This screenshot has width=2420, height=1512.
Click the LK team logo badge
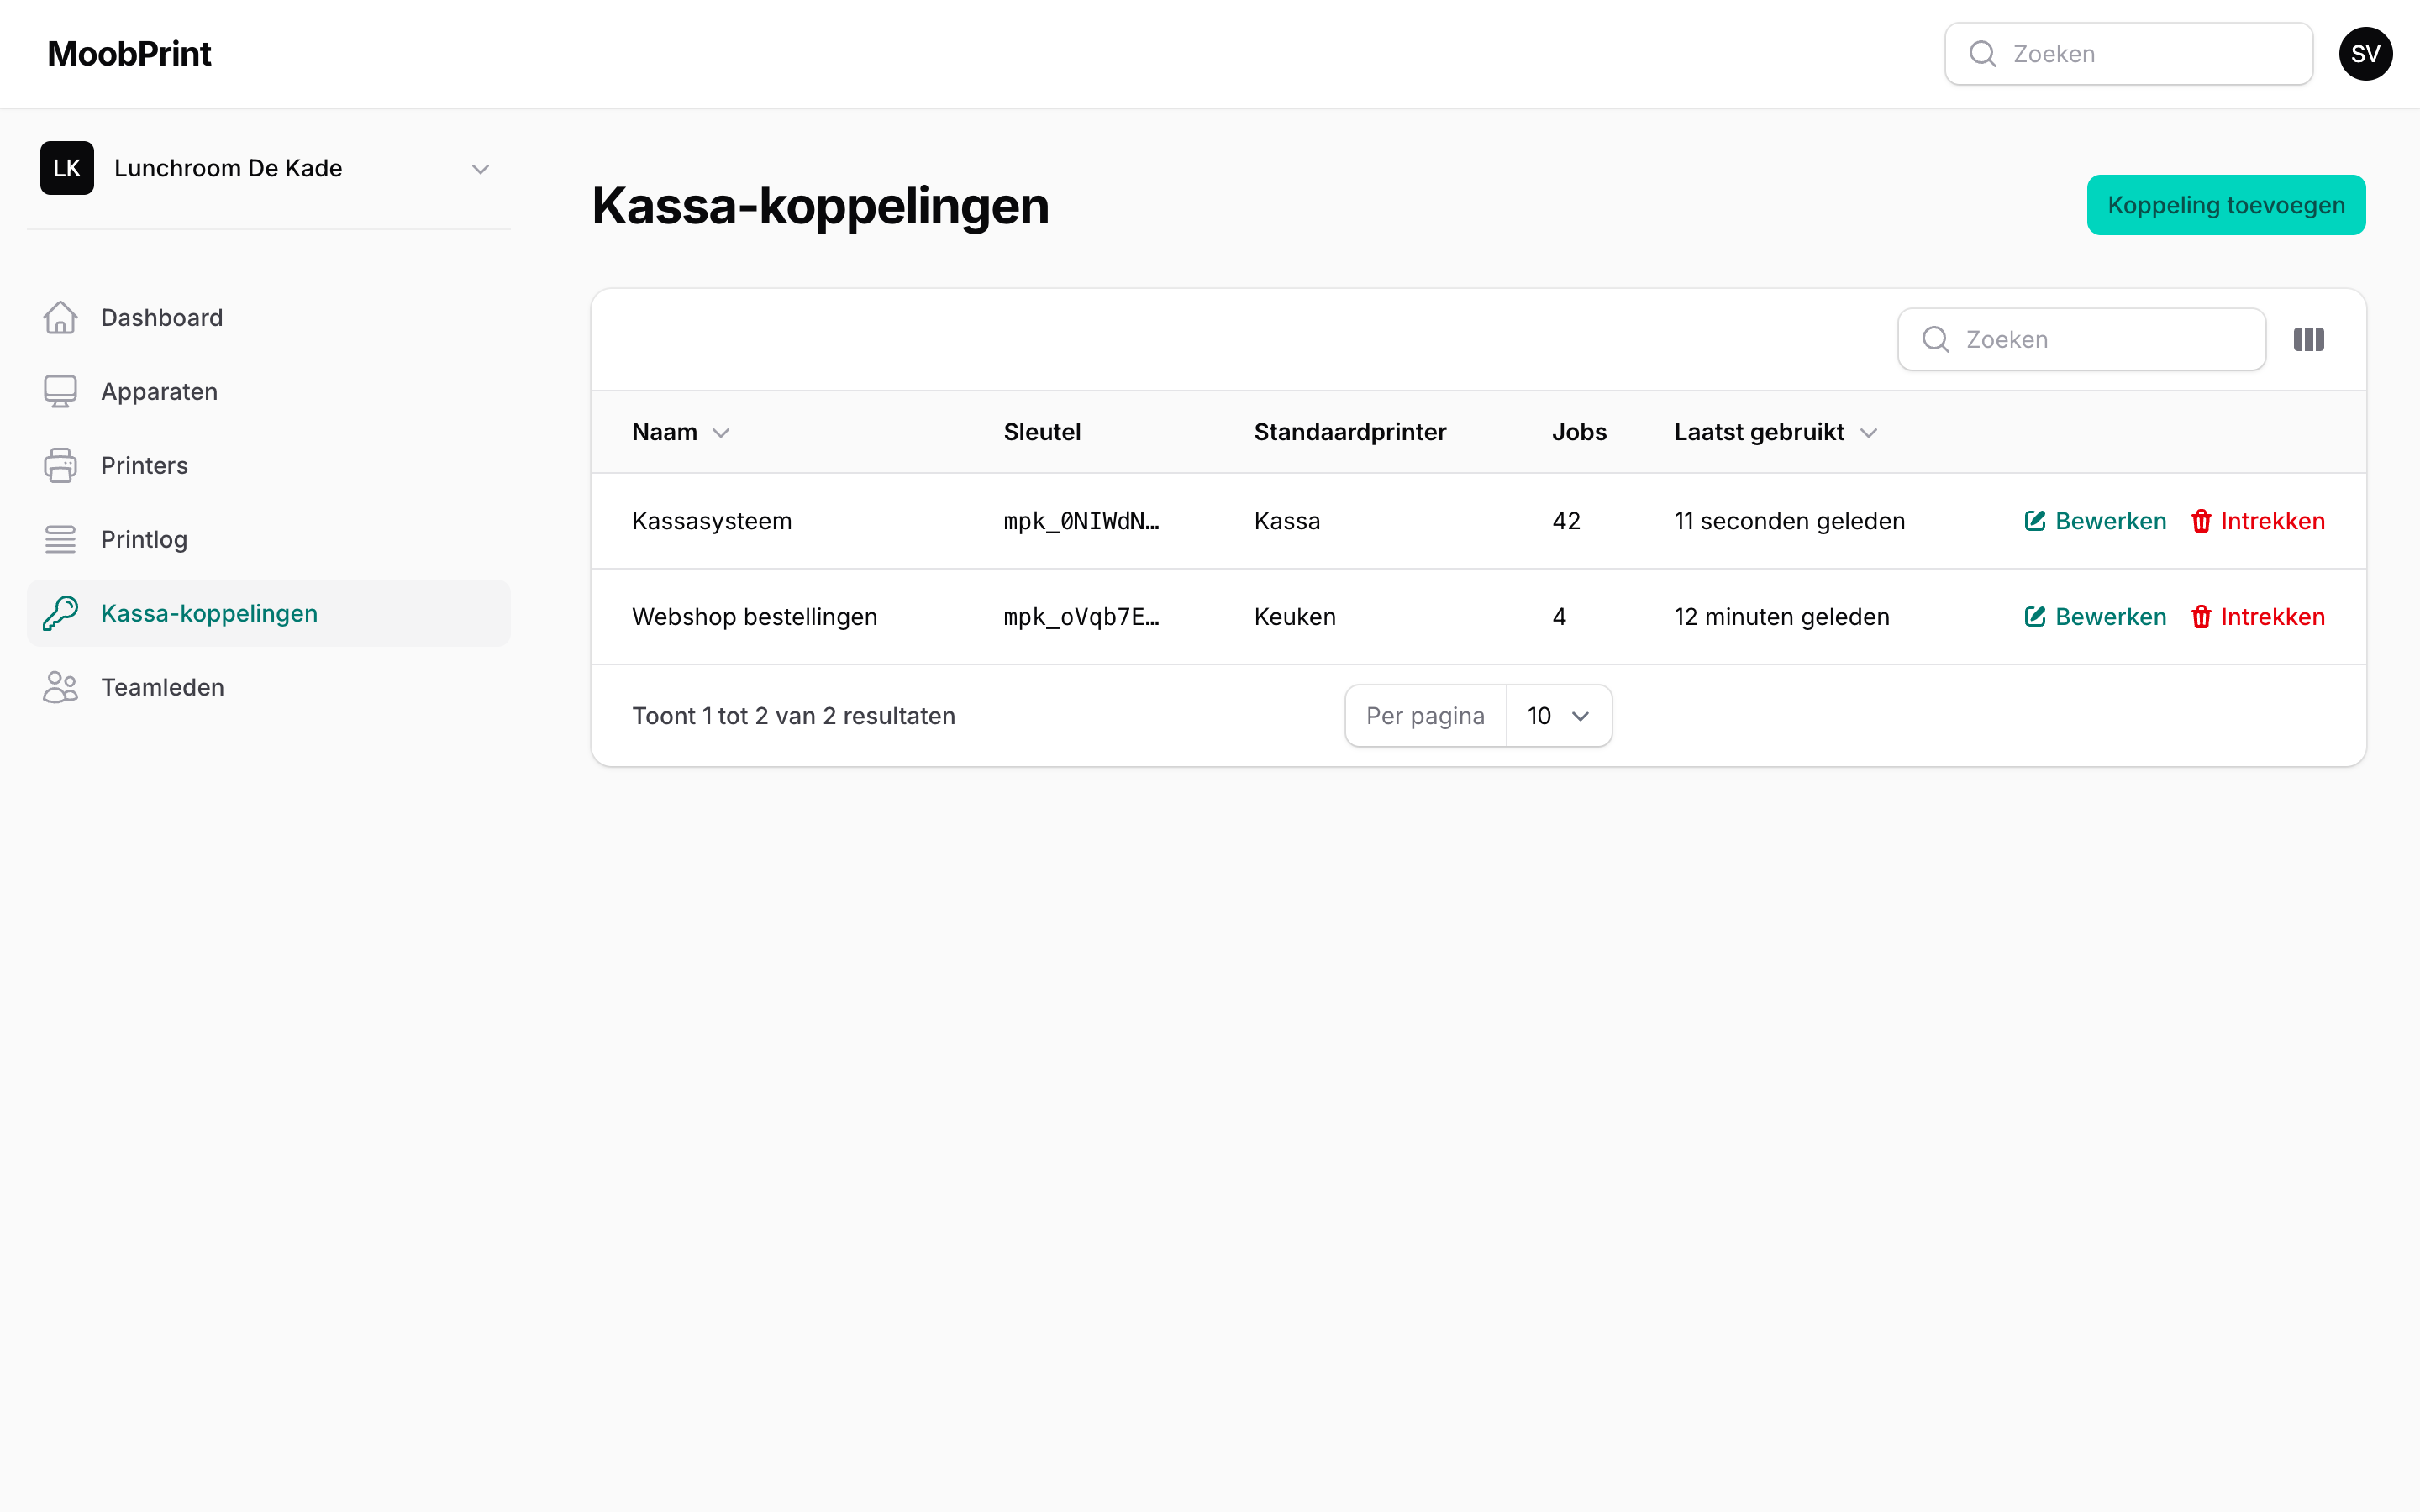click(67, 168)
